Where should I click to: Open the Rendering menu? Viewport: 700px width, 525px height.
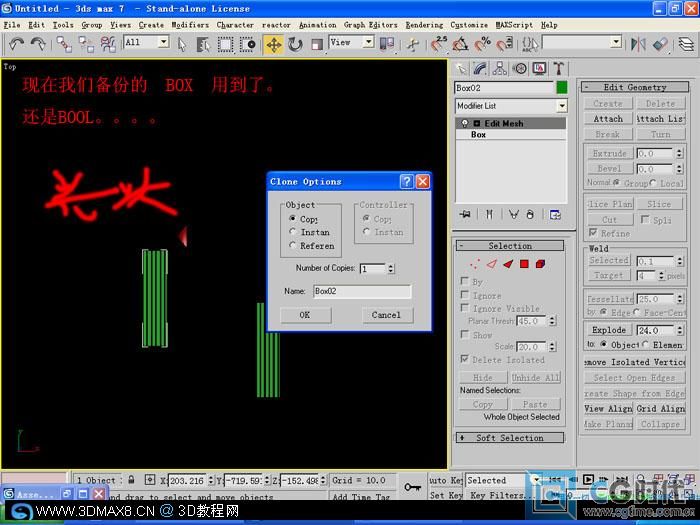(x=424, y=25)
